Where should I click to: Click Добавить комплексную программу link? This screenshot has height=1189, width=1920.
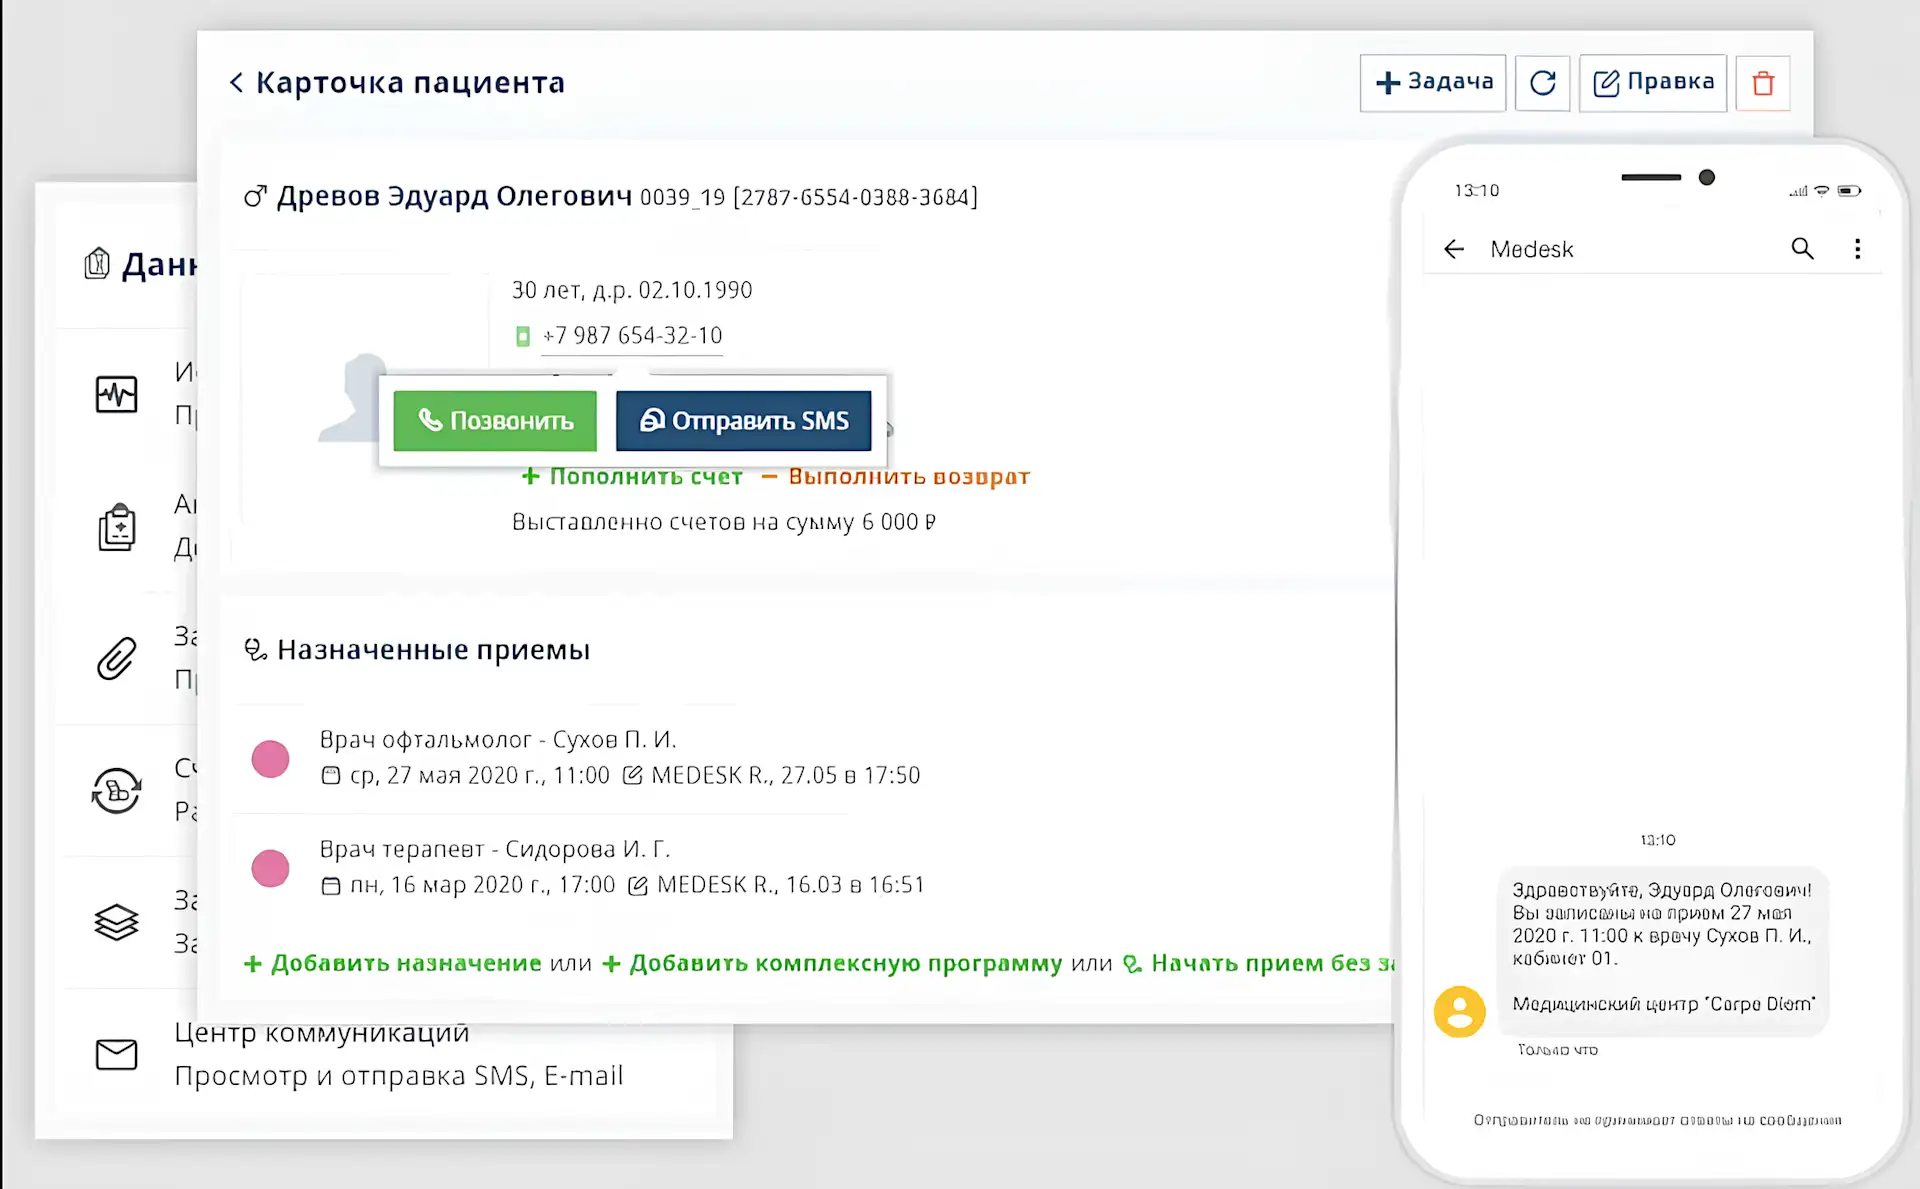832,963
